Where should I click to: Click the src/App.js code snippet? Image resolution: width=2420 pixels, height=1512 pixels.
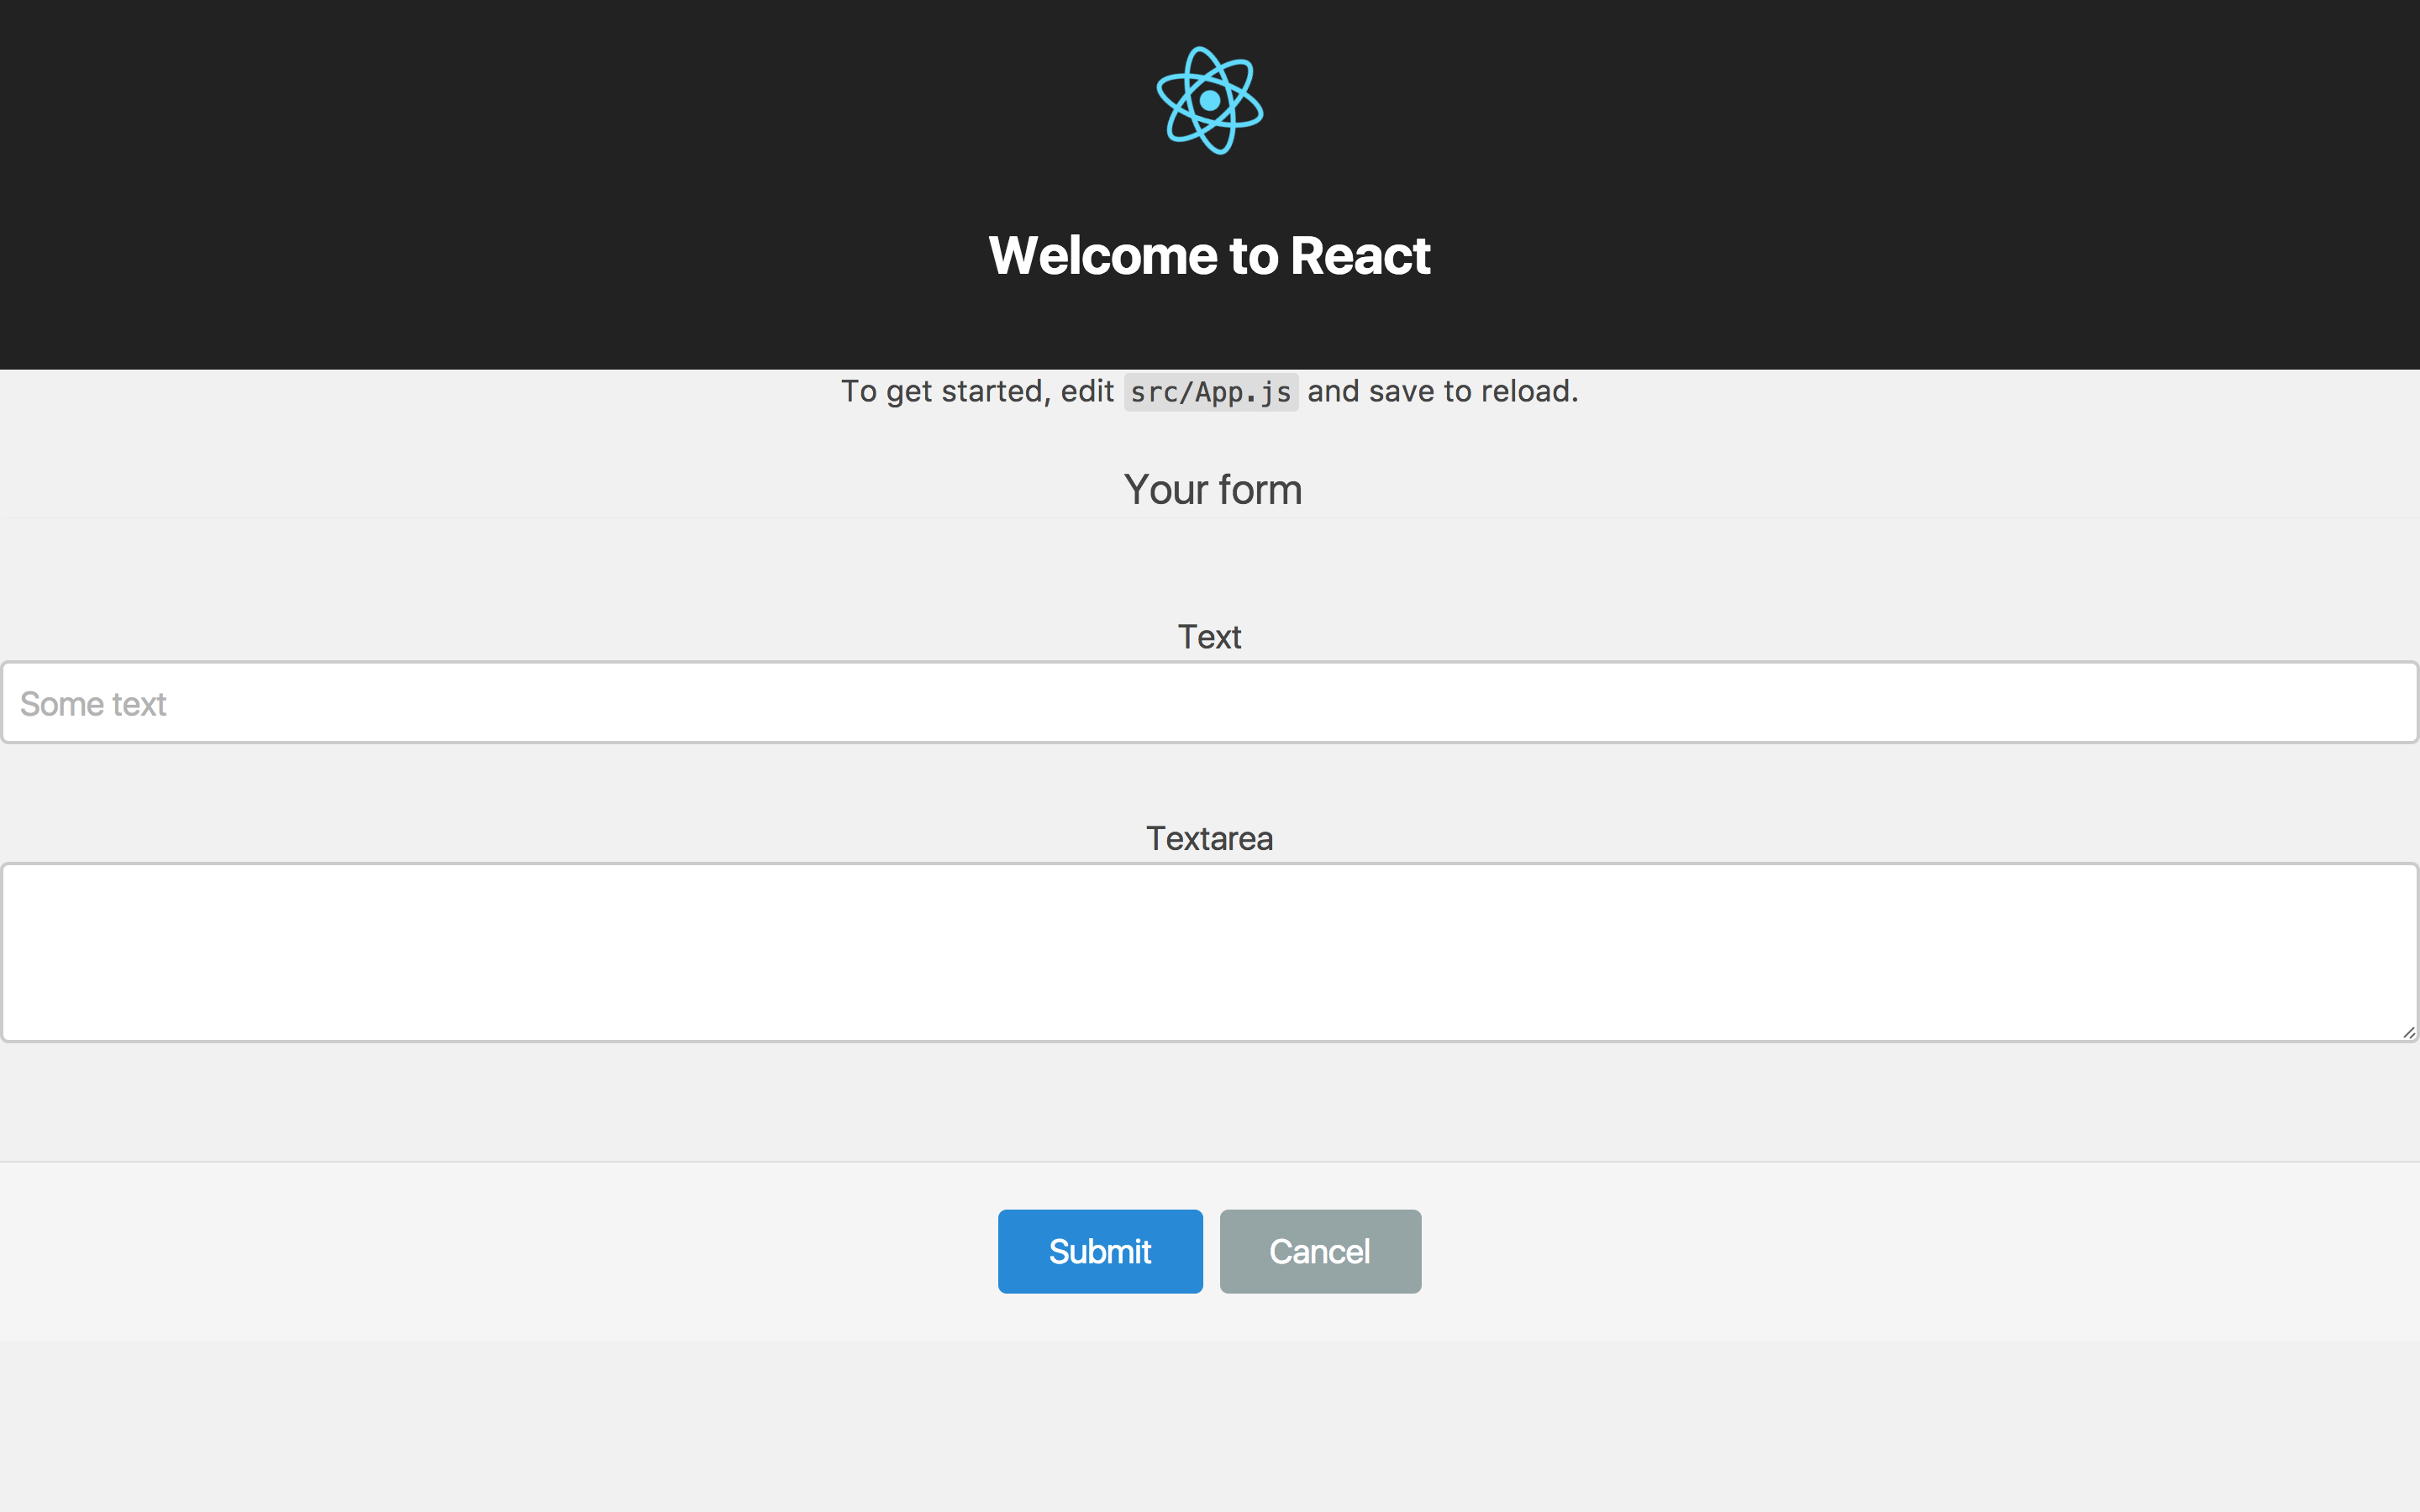(1210, 392)
